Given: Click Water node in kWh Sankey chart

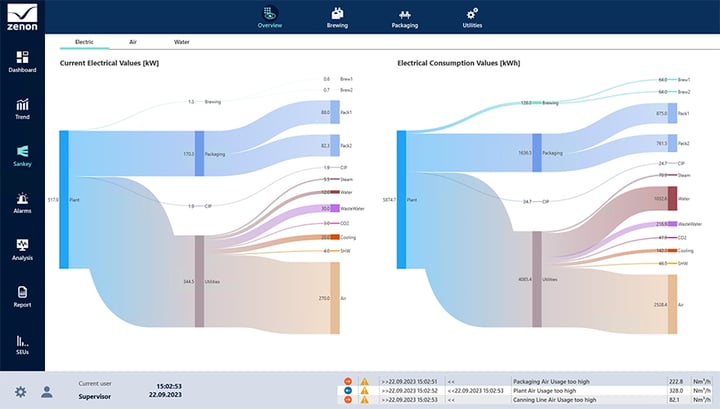Looking at the screenshot, I should coord(672,198).
